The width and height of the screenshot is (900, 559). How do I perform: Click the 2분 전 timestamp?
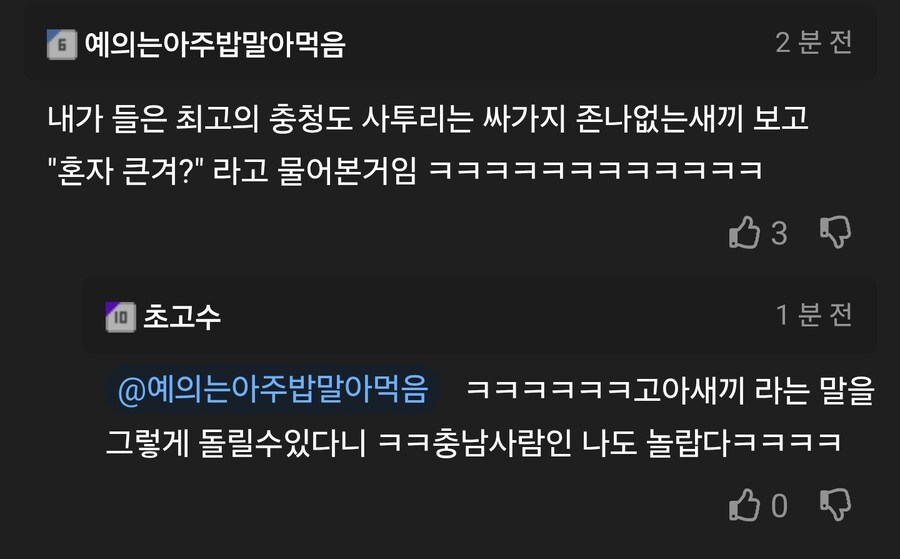pyautogui.click(x=813, y=42)
